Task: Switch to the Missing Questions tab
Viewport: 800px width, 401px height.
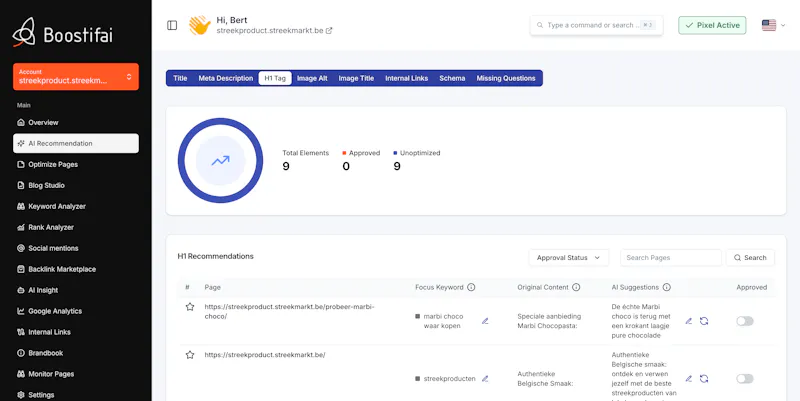Action: coord(506,78)
